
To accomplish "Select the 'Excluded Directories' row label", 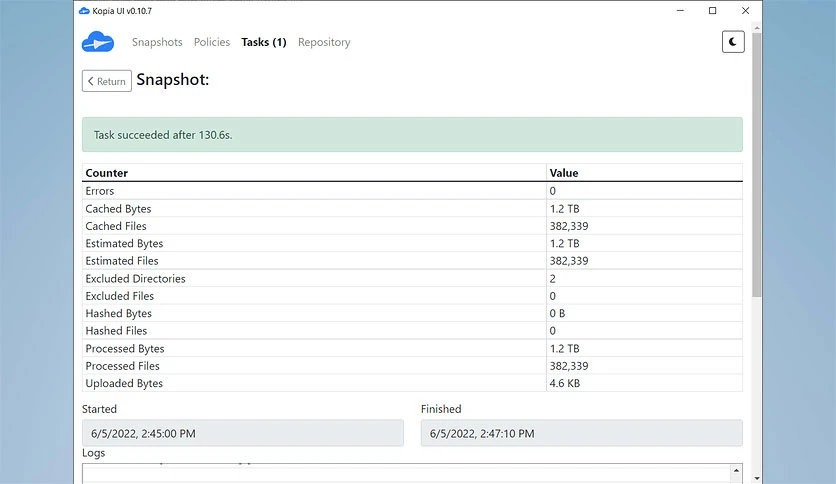I will (135, 278).
